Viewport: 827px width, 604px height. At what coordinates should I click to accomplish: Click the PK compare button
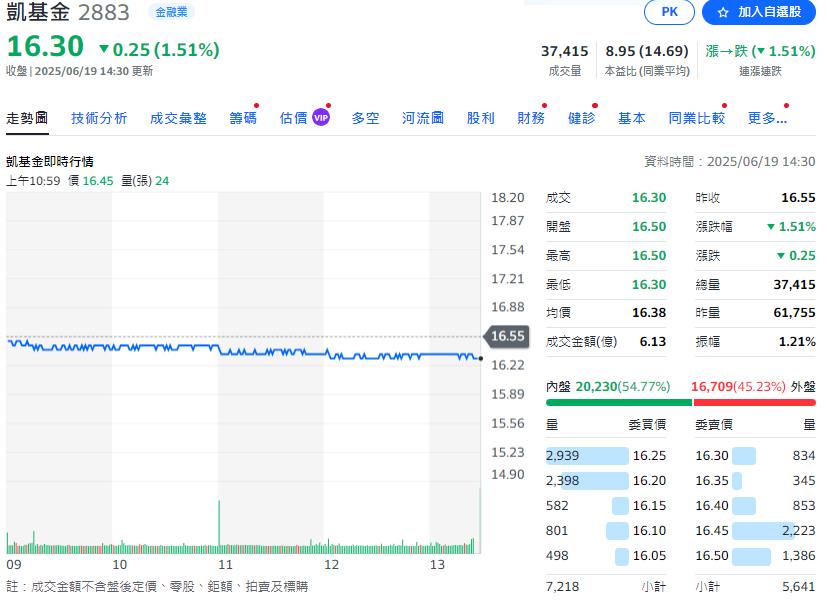(669, 12)
